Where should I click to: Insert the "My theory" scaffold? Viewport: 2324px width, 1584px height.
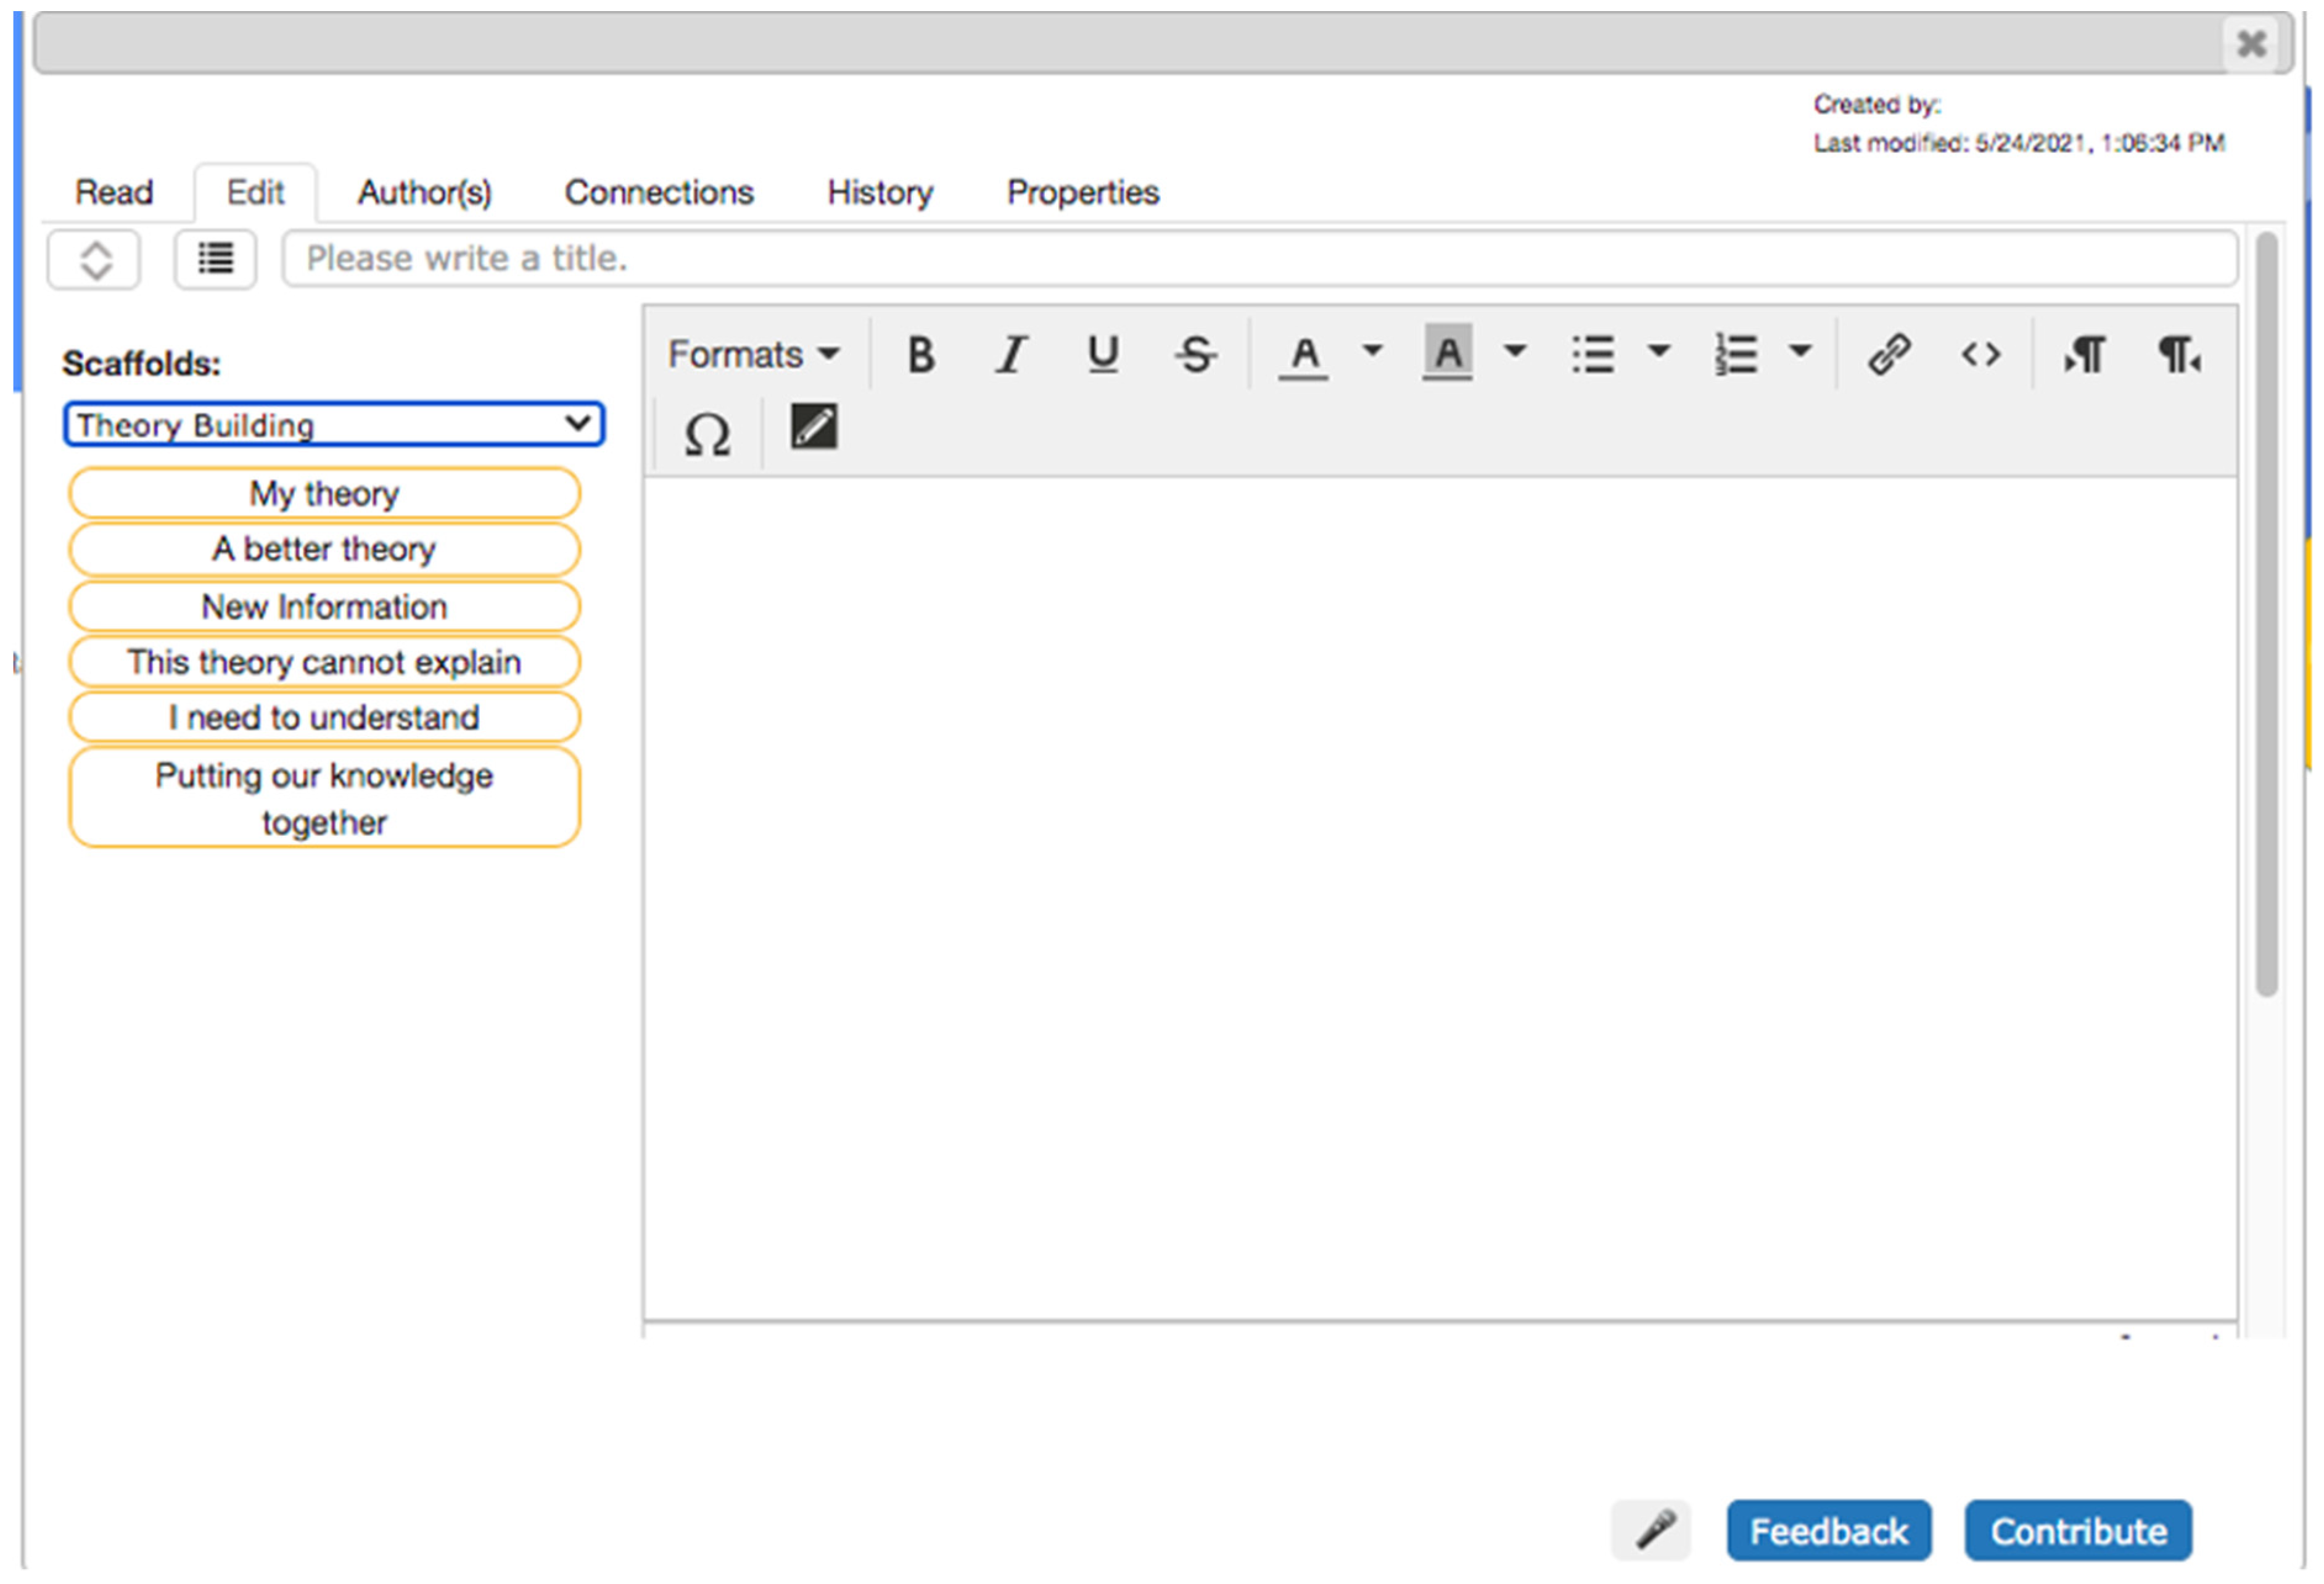[x=324, y=493]
